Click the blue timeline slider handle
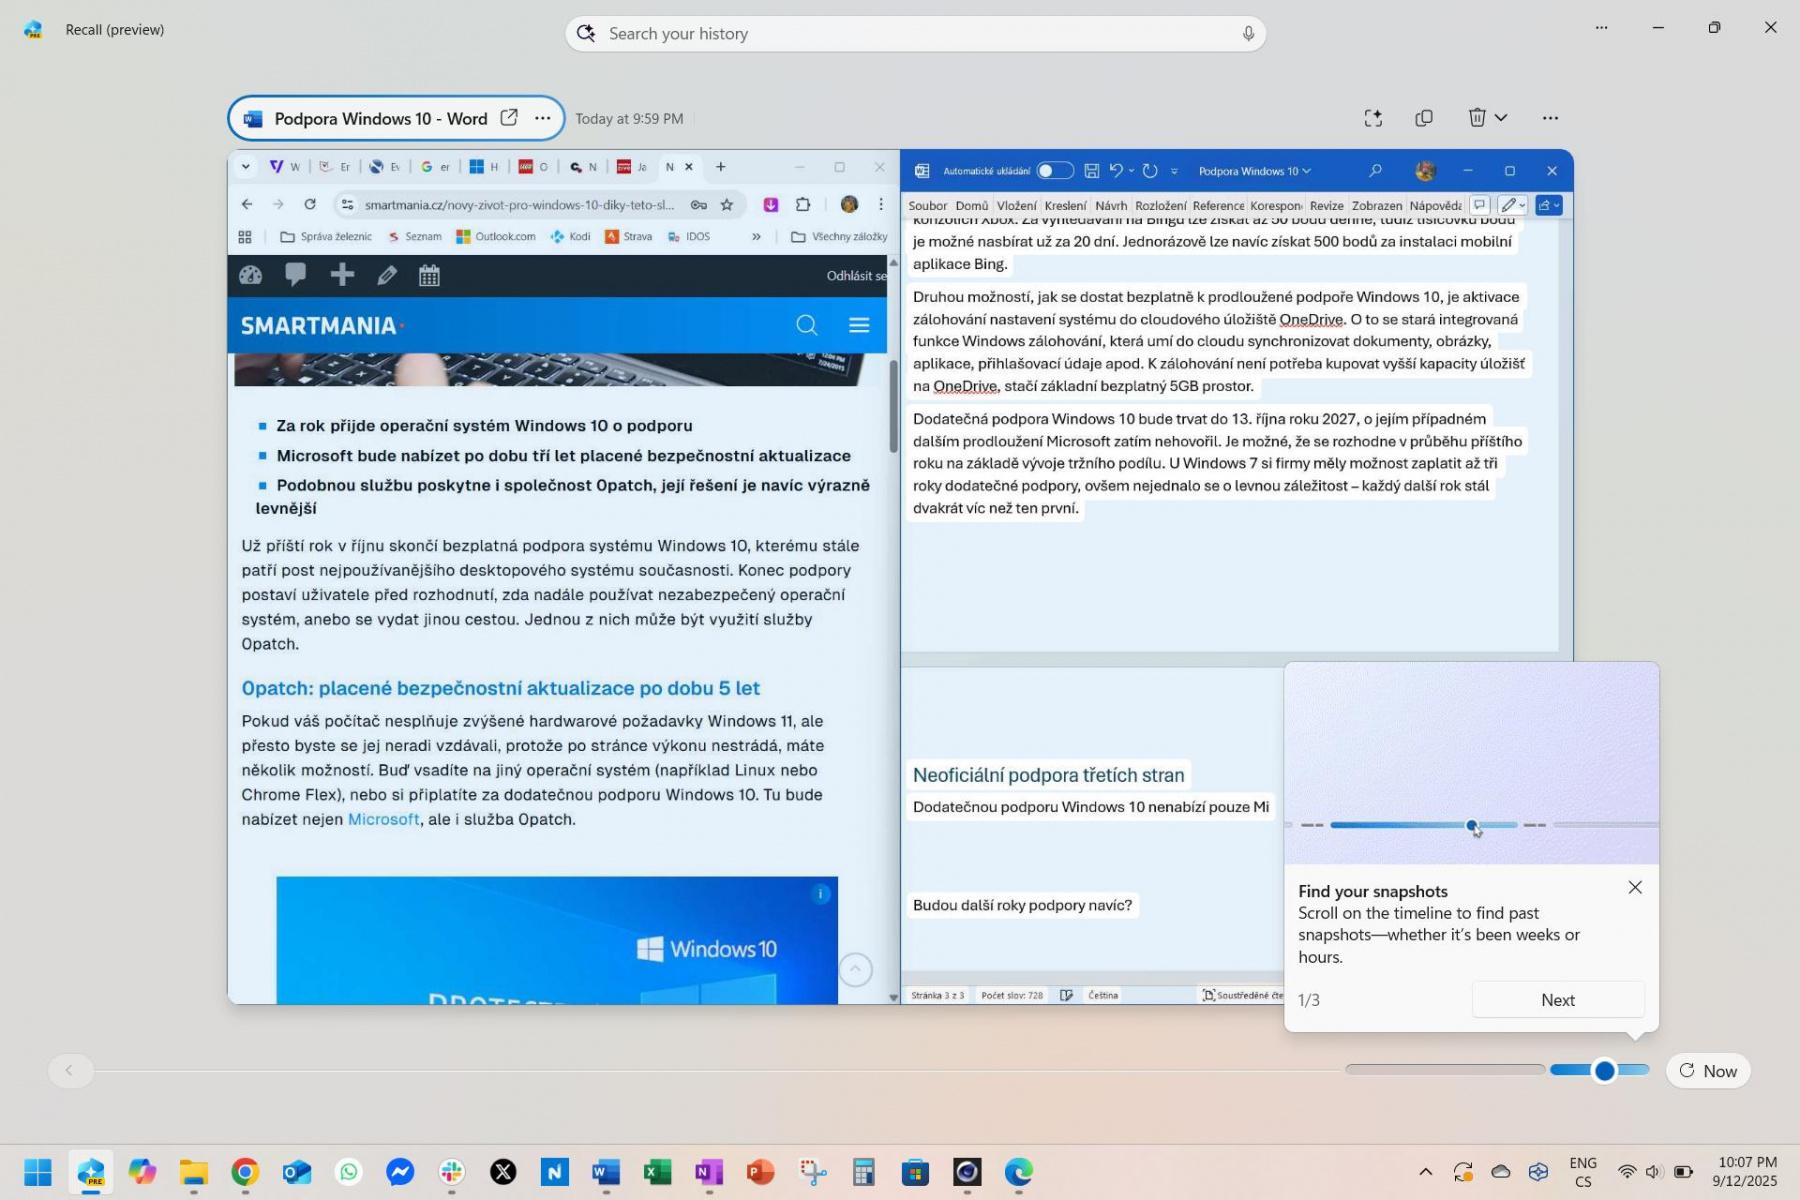The width and height of the screenshot is (1800, 1200). pyautogui.click(x=1604, y=1071)
